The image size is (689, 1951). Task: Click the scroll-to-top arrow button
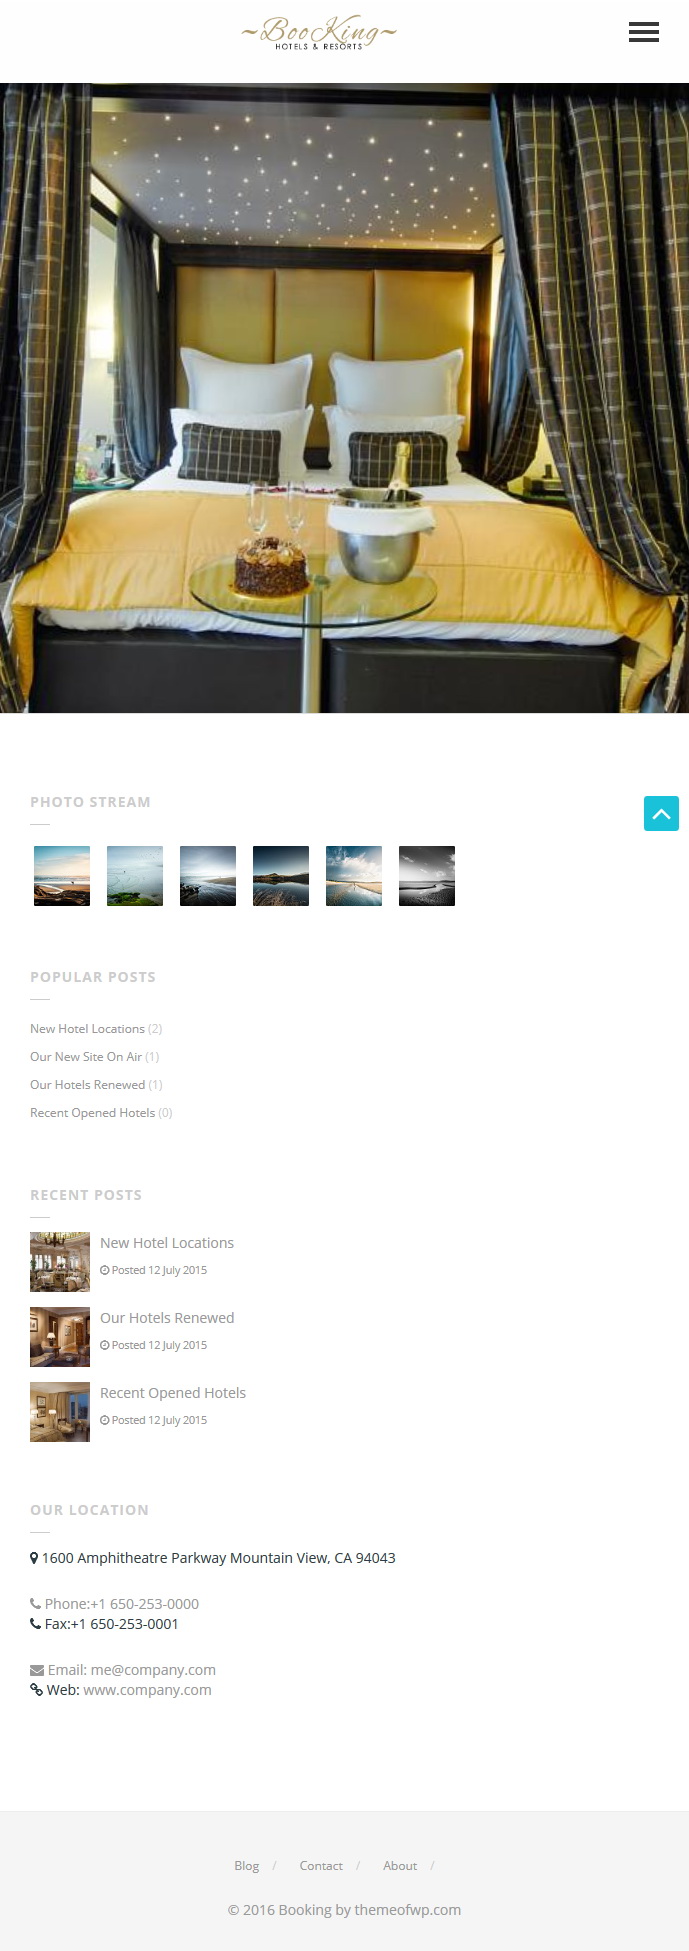(661, 814)
